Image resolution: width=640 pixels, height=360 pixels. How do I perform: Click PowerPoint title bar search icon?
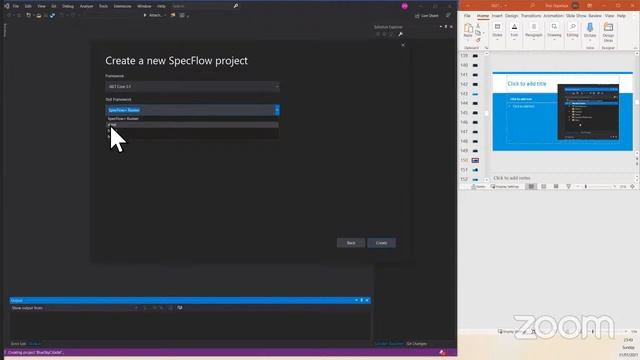[x=532, y=6]
